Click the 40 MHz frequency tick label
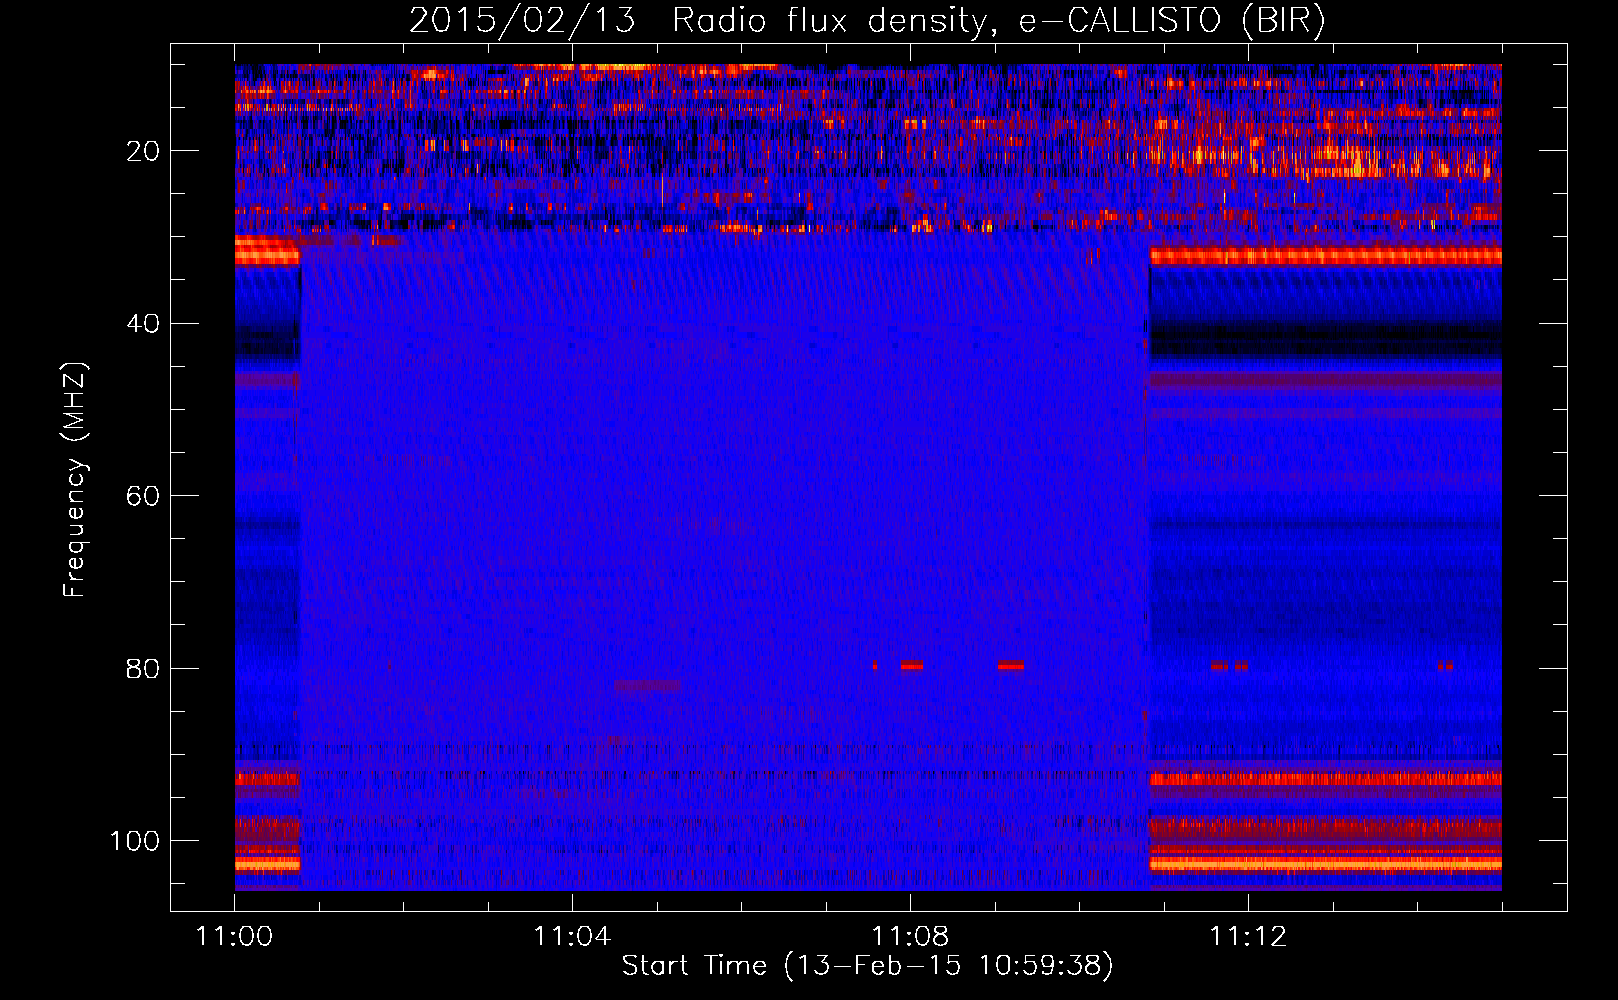Image resolution: width=1618 pixels, height=1000 pixels. pos(143,324)
